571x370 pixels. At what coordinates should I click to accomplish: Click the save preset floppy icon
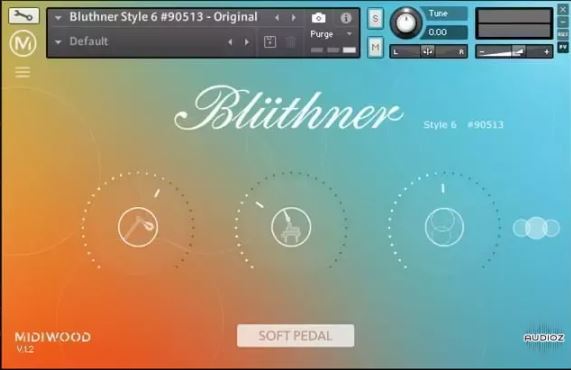coord(269,42)
